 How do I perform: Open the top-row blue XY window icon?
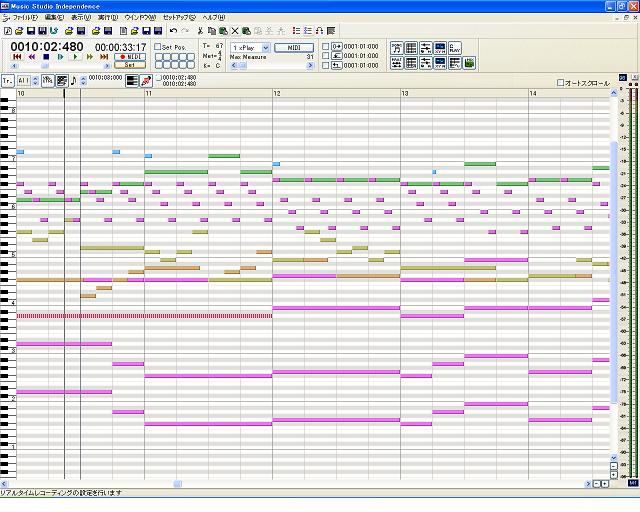click(440, 48)
